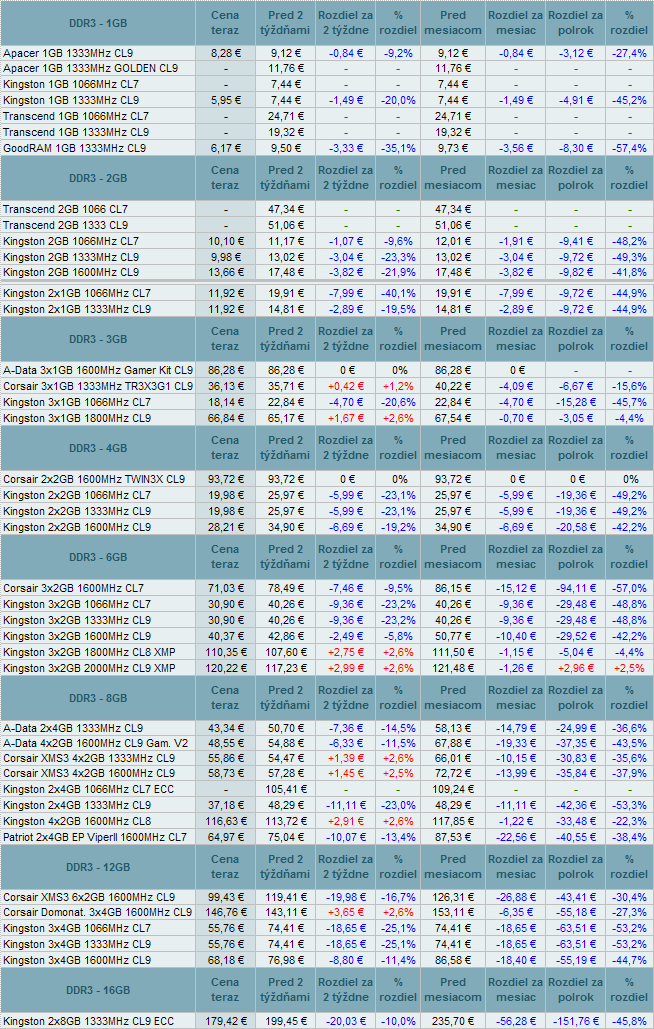Screen dimensions: 654x1029
Task: Click the red +0,42 € two-week difference
Action: 345,386
